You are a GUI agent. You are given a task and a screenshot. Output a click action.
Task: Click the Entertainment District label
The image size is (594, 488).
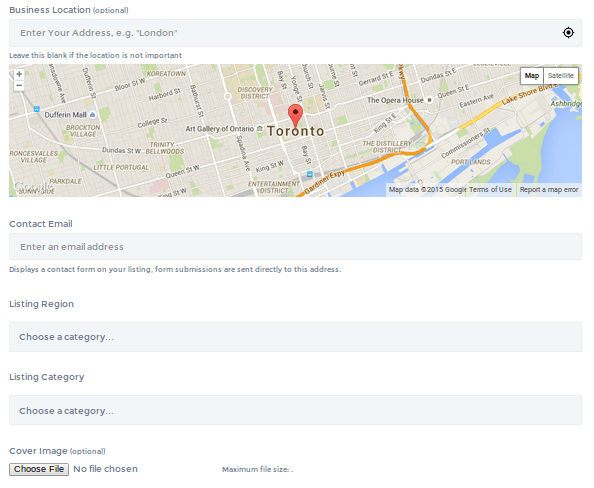click(274, 187)
